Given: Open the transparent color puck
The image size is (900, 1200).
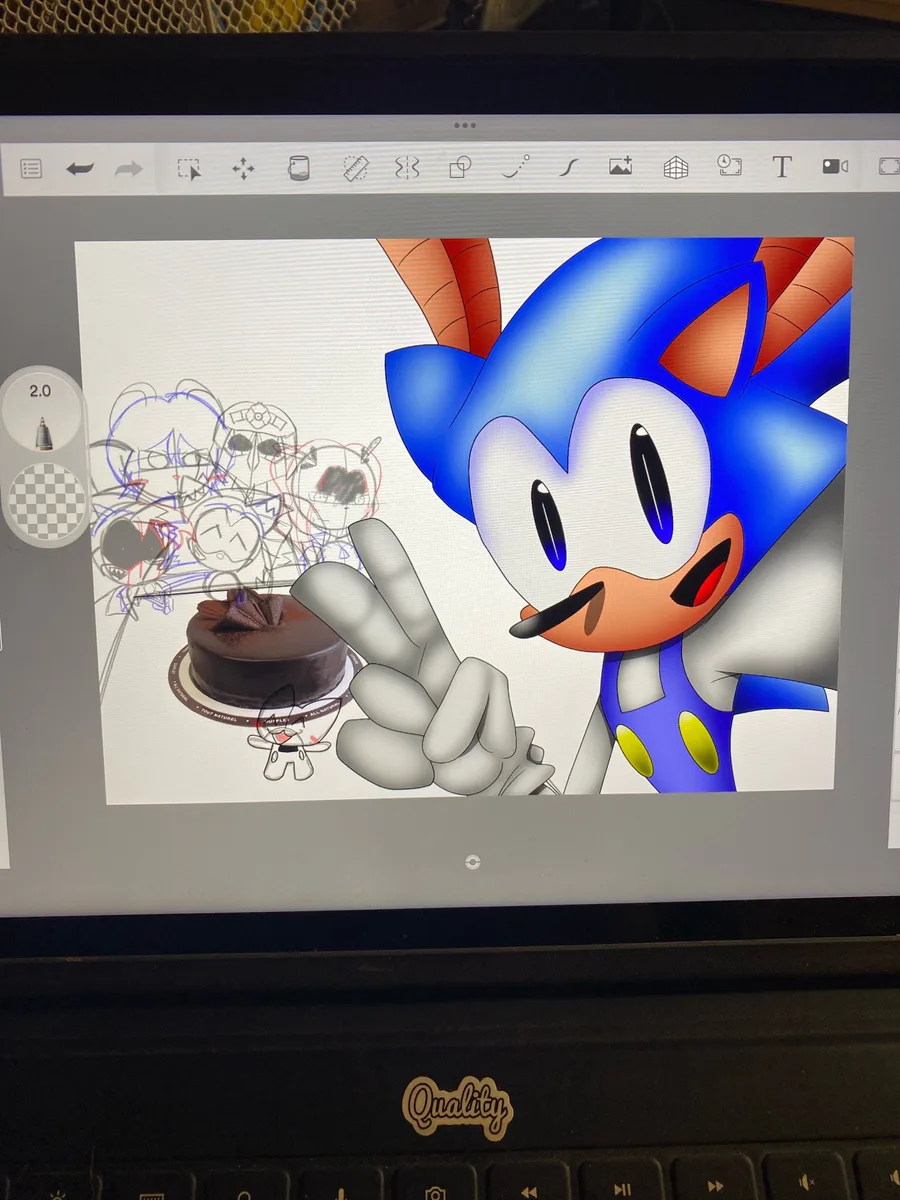Looking at the screenshot, I should (x=46, y=501).
